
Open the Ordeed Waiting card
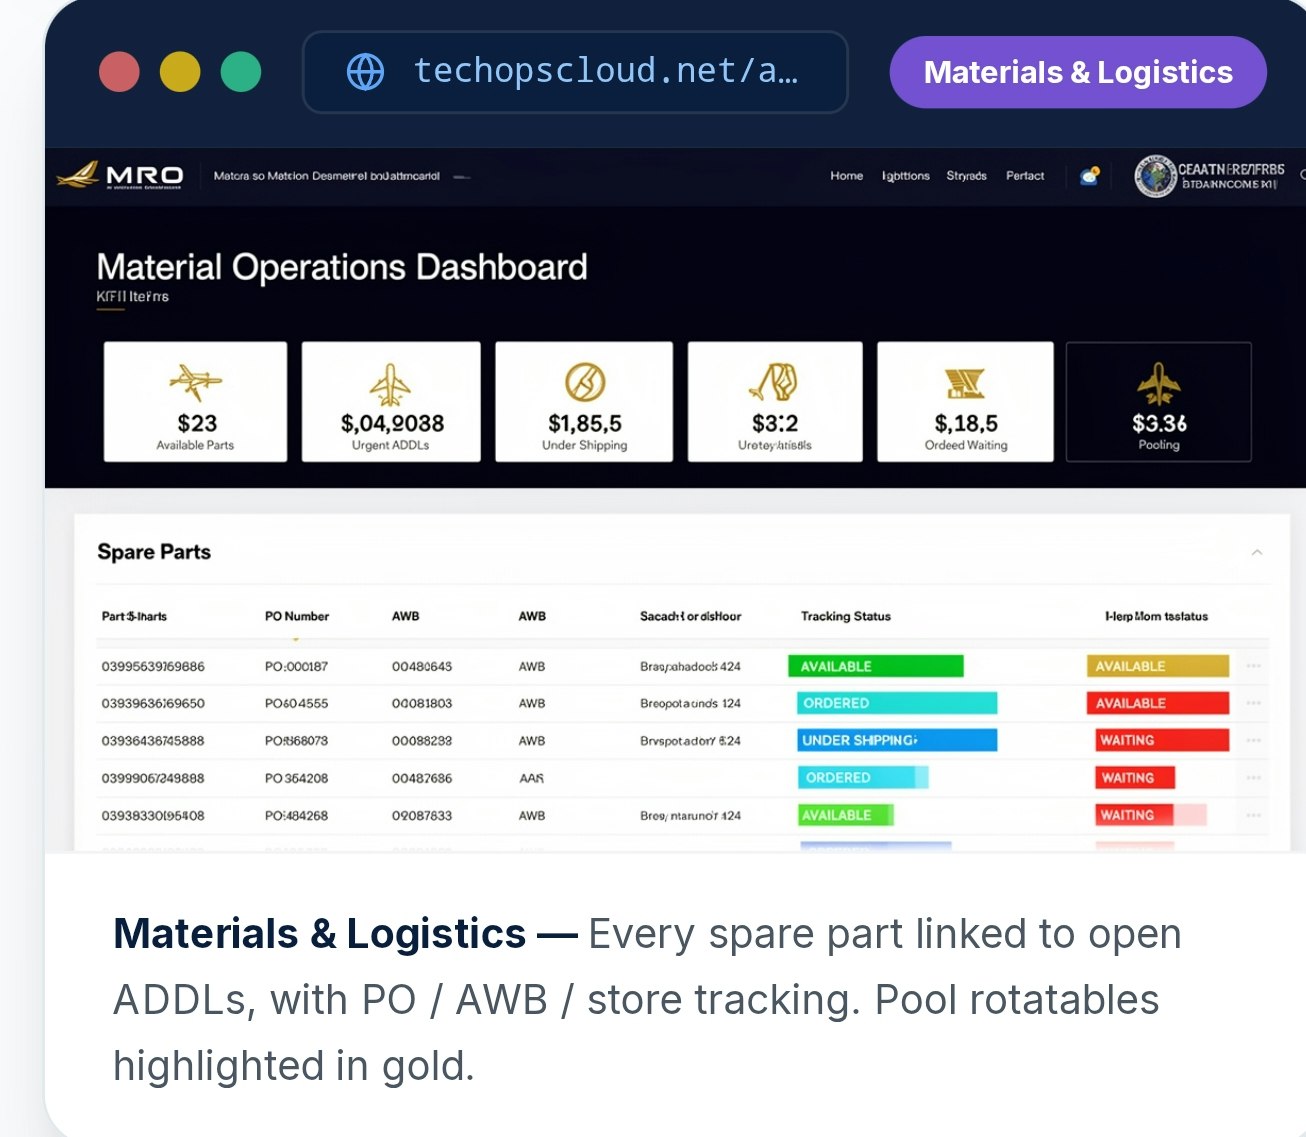pyautogui.click(x=965, y=402)
